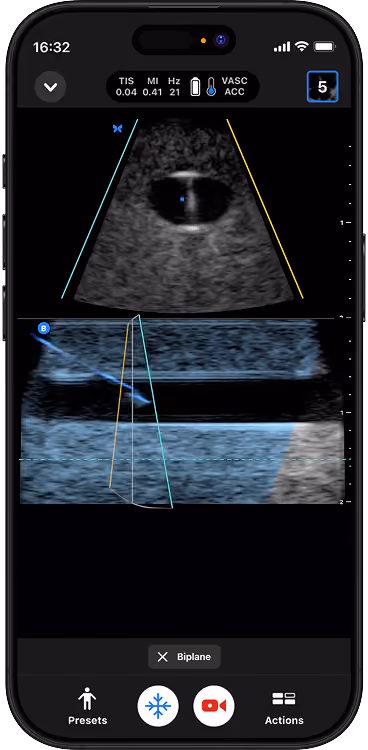Screen dimensions: 368x750
Task: Tap the MI 0.41 readout
Action: tap(152, 87)
